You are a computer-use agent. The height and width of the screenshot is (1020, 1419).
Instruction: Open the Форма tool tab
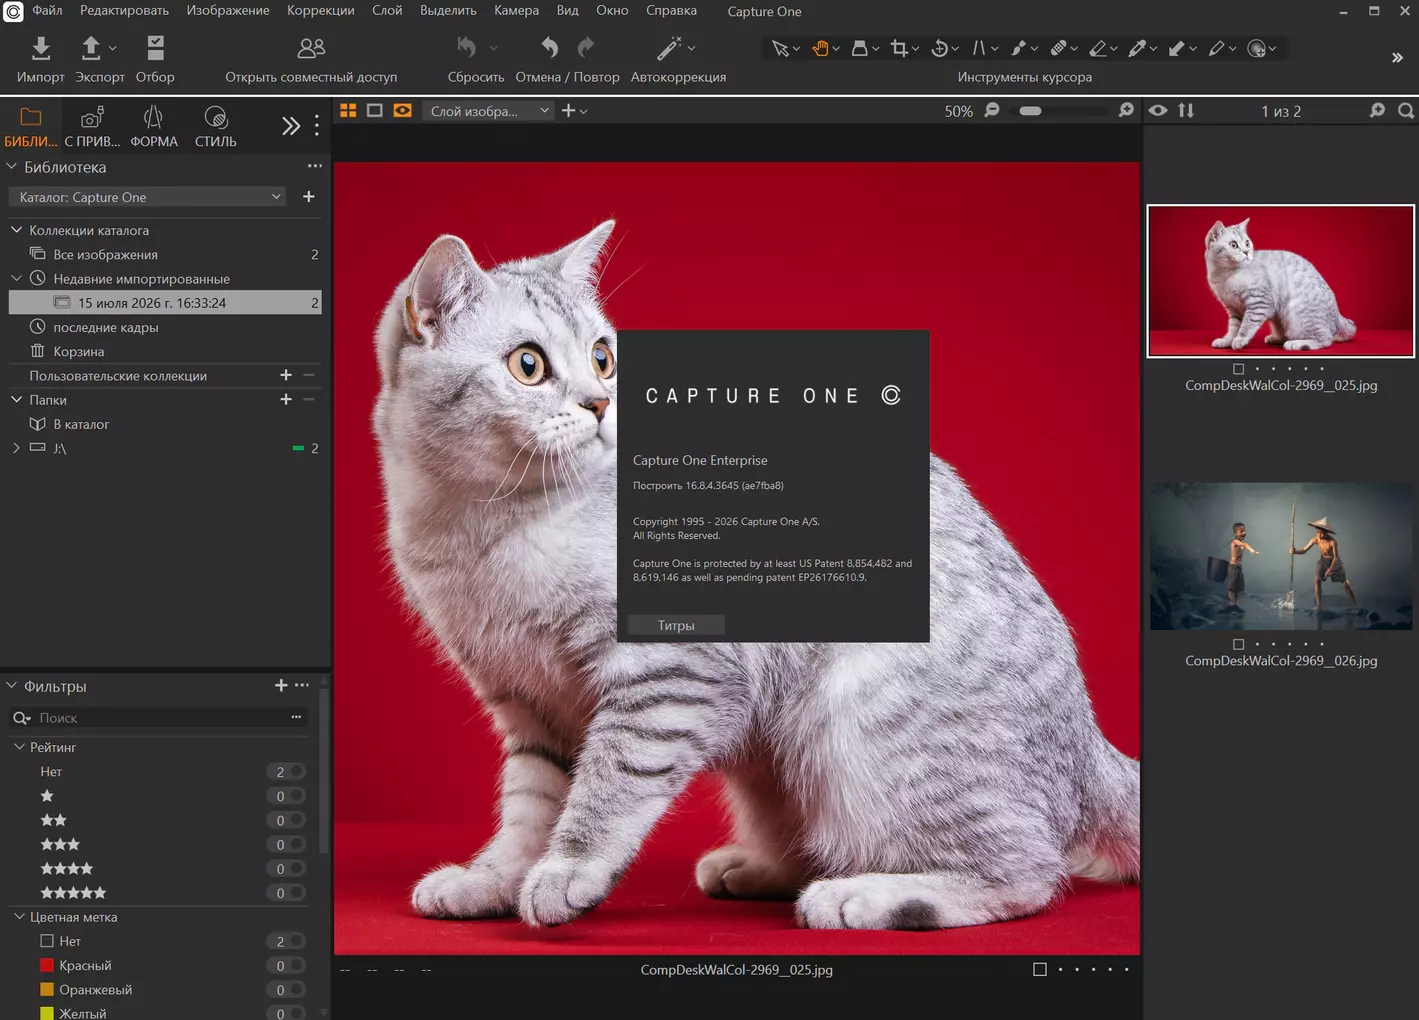(x=153, y=127)
